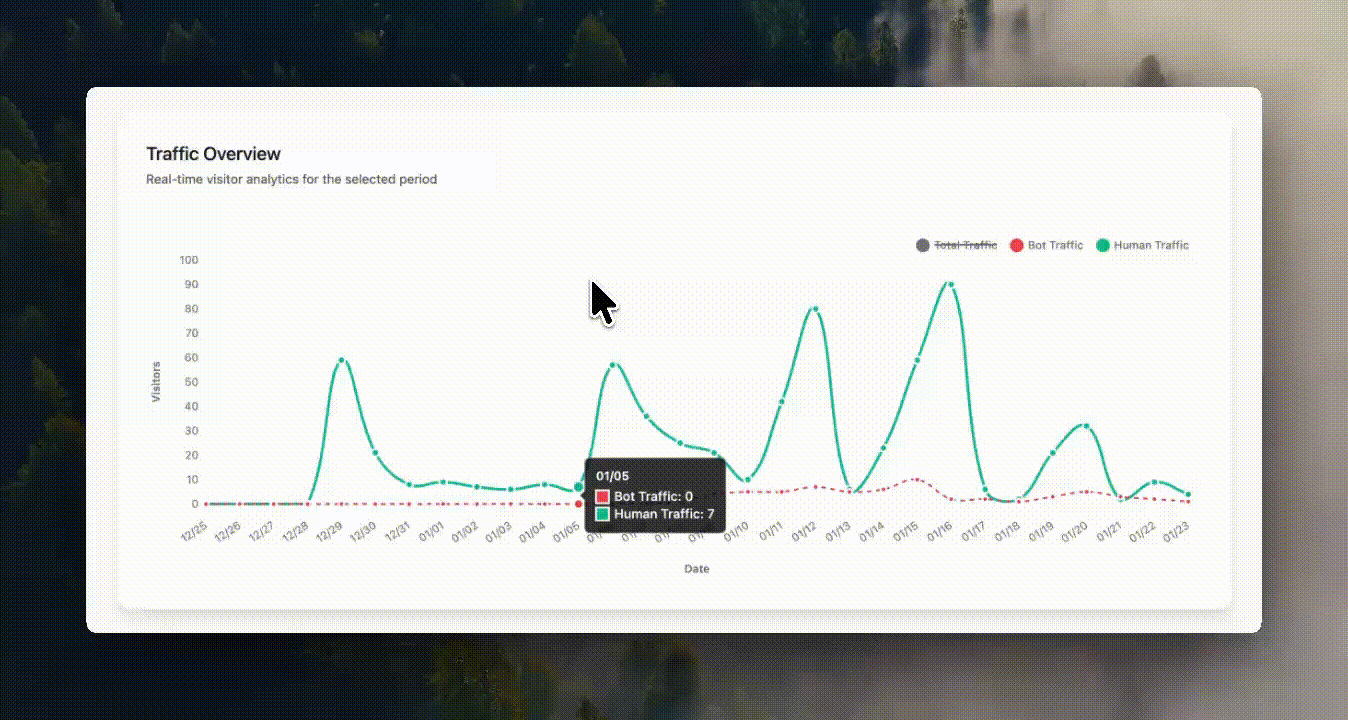Click the Traffic Overview heading
The height and width of the screenshot is (720, 1348).
click(x=213, y=154)
